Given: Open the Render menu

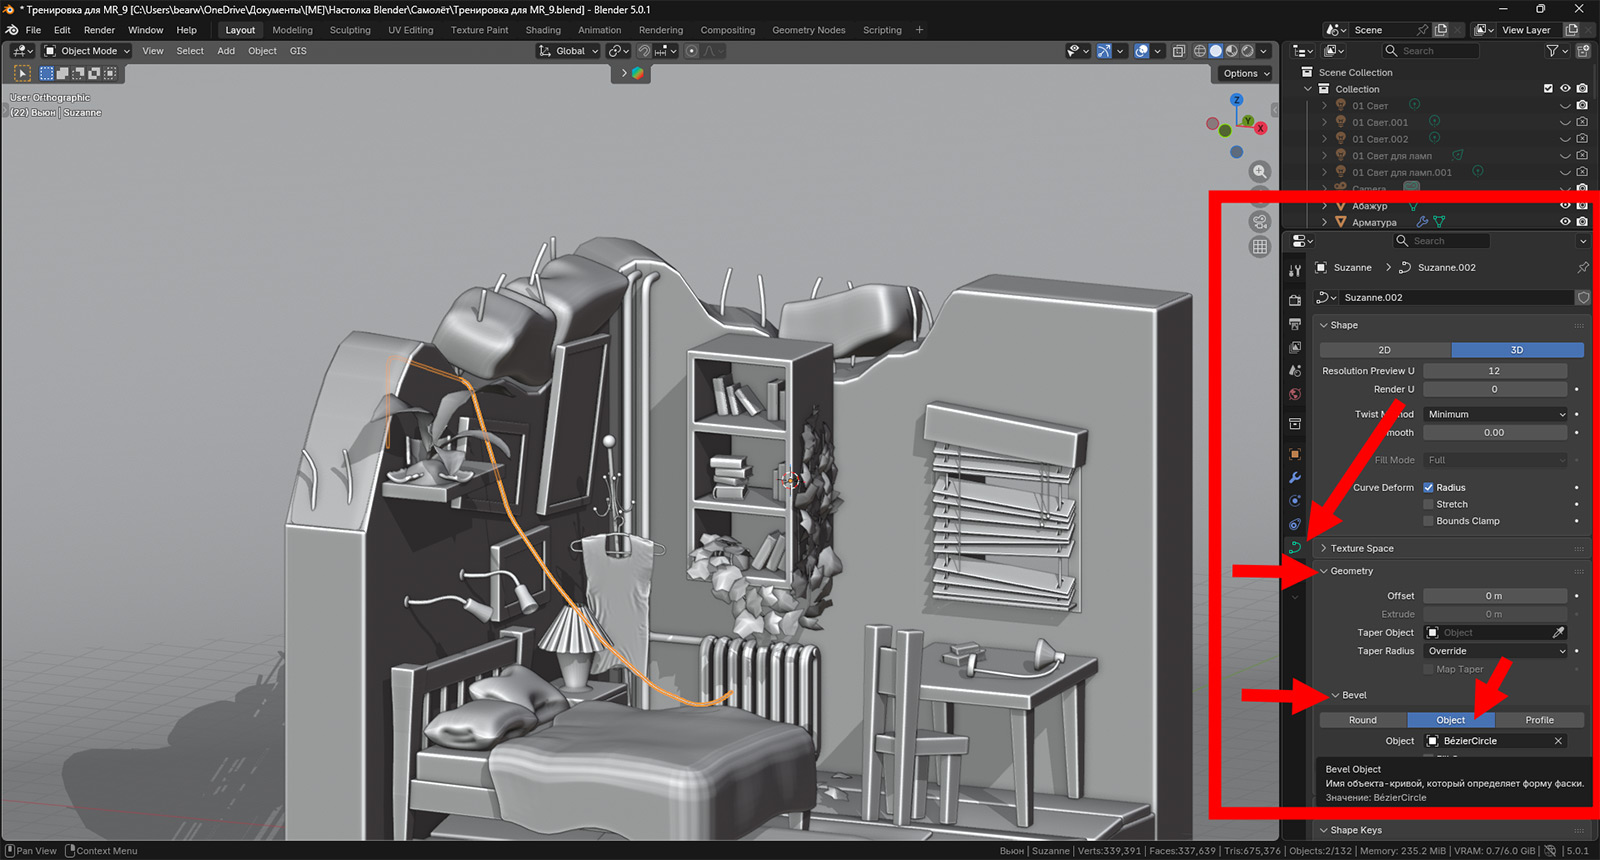Looking at the screenshot, I should click(x=99, y=30).
